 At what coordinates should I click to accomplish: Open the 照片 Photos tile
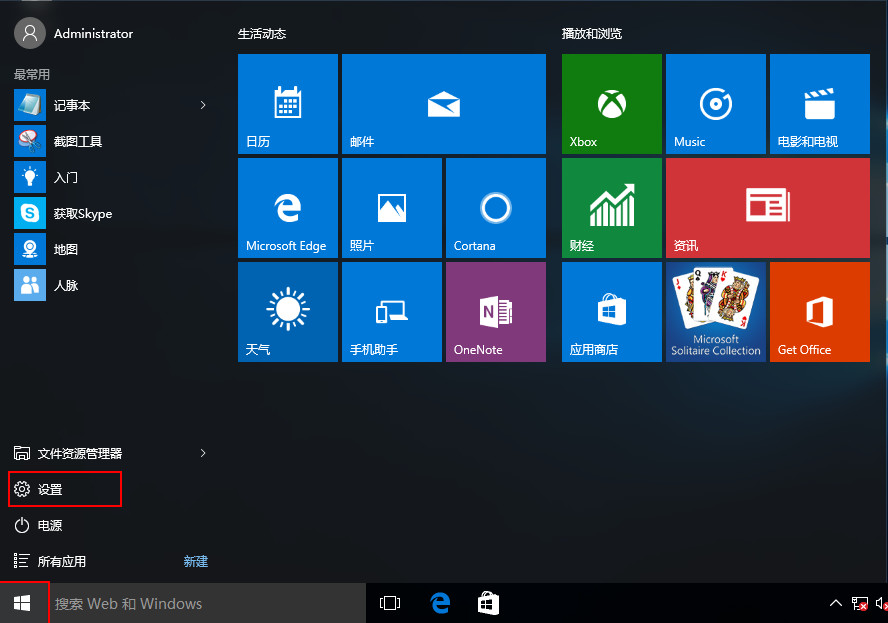391,207
